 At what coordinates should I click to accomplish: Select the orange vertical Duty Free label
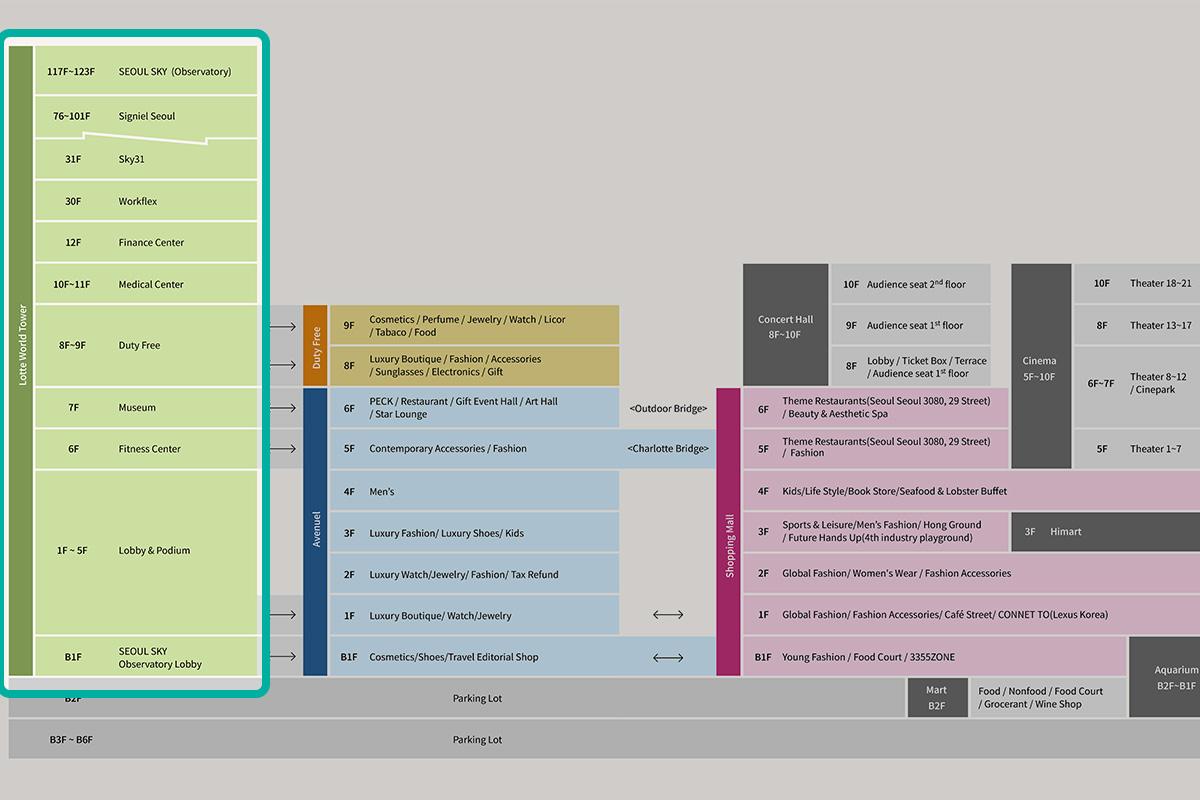click(x=315, y=345)
